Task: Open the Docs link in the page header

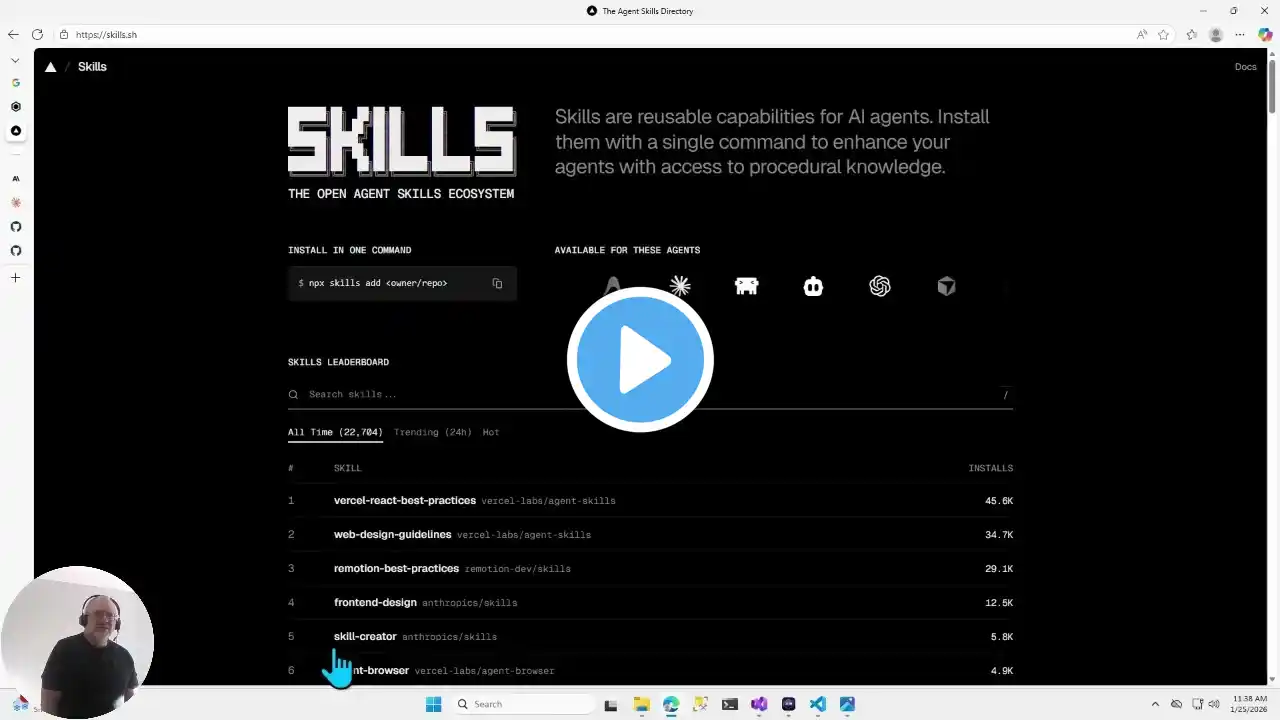Action: pos(1245,67)
